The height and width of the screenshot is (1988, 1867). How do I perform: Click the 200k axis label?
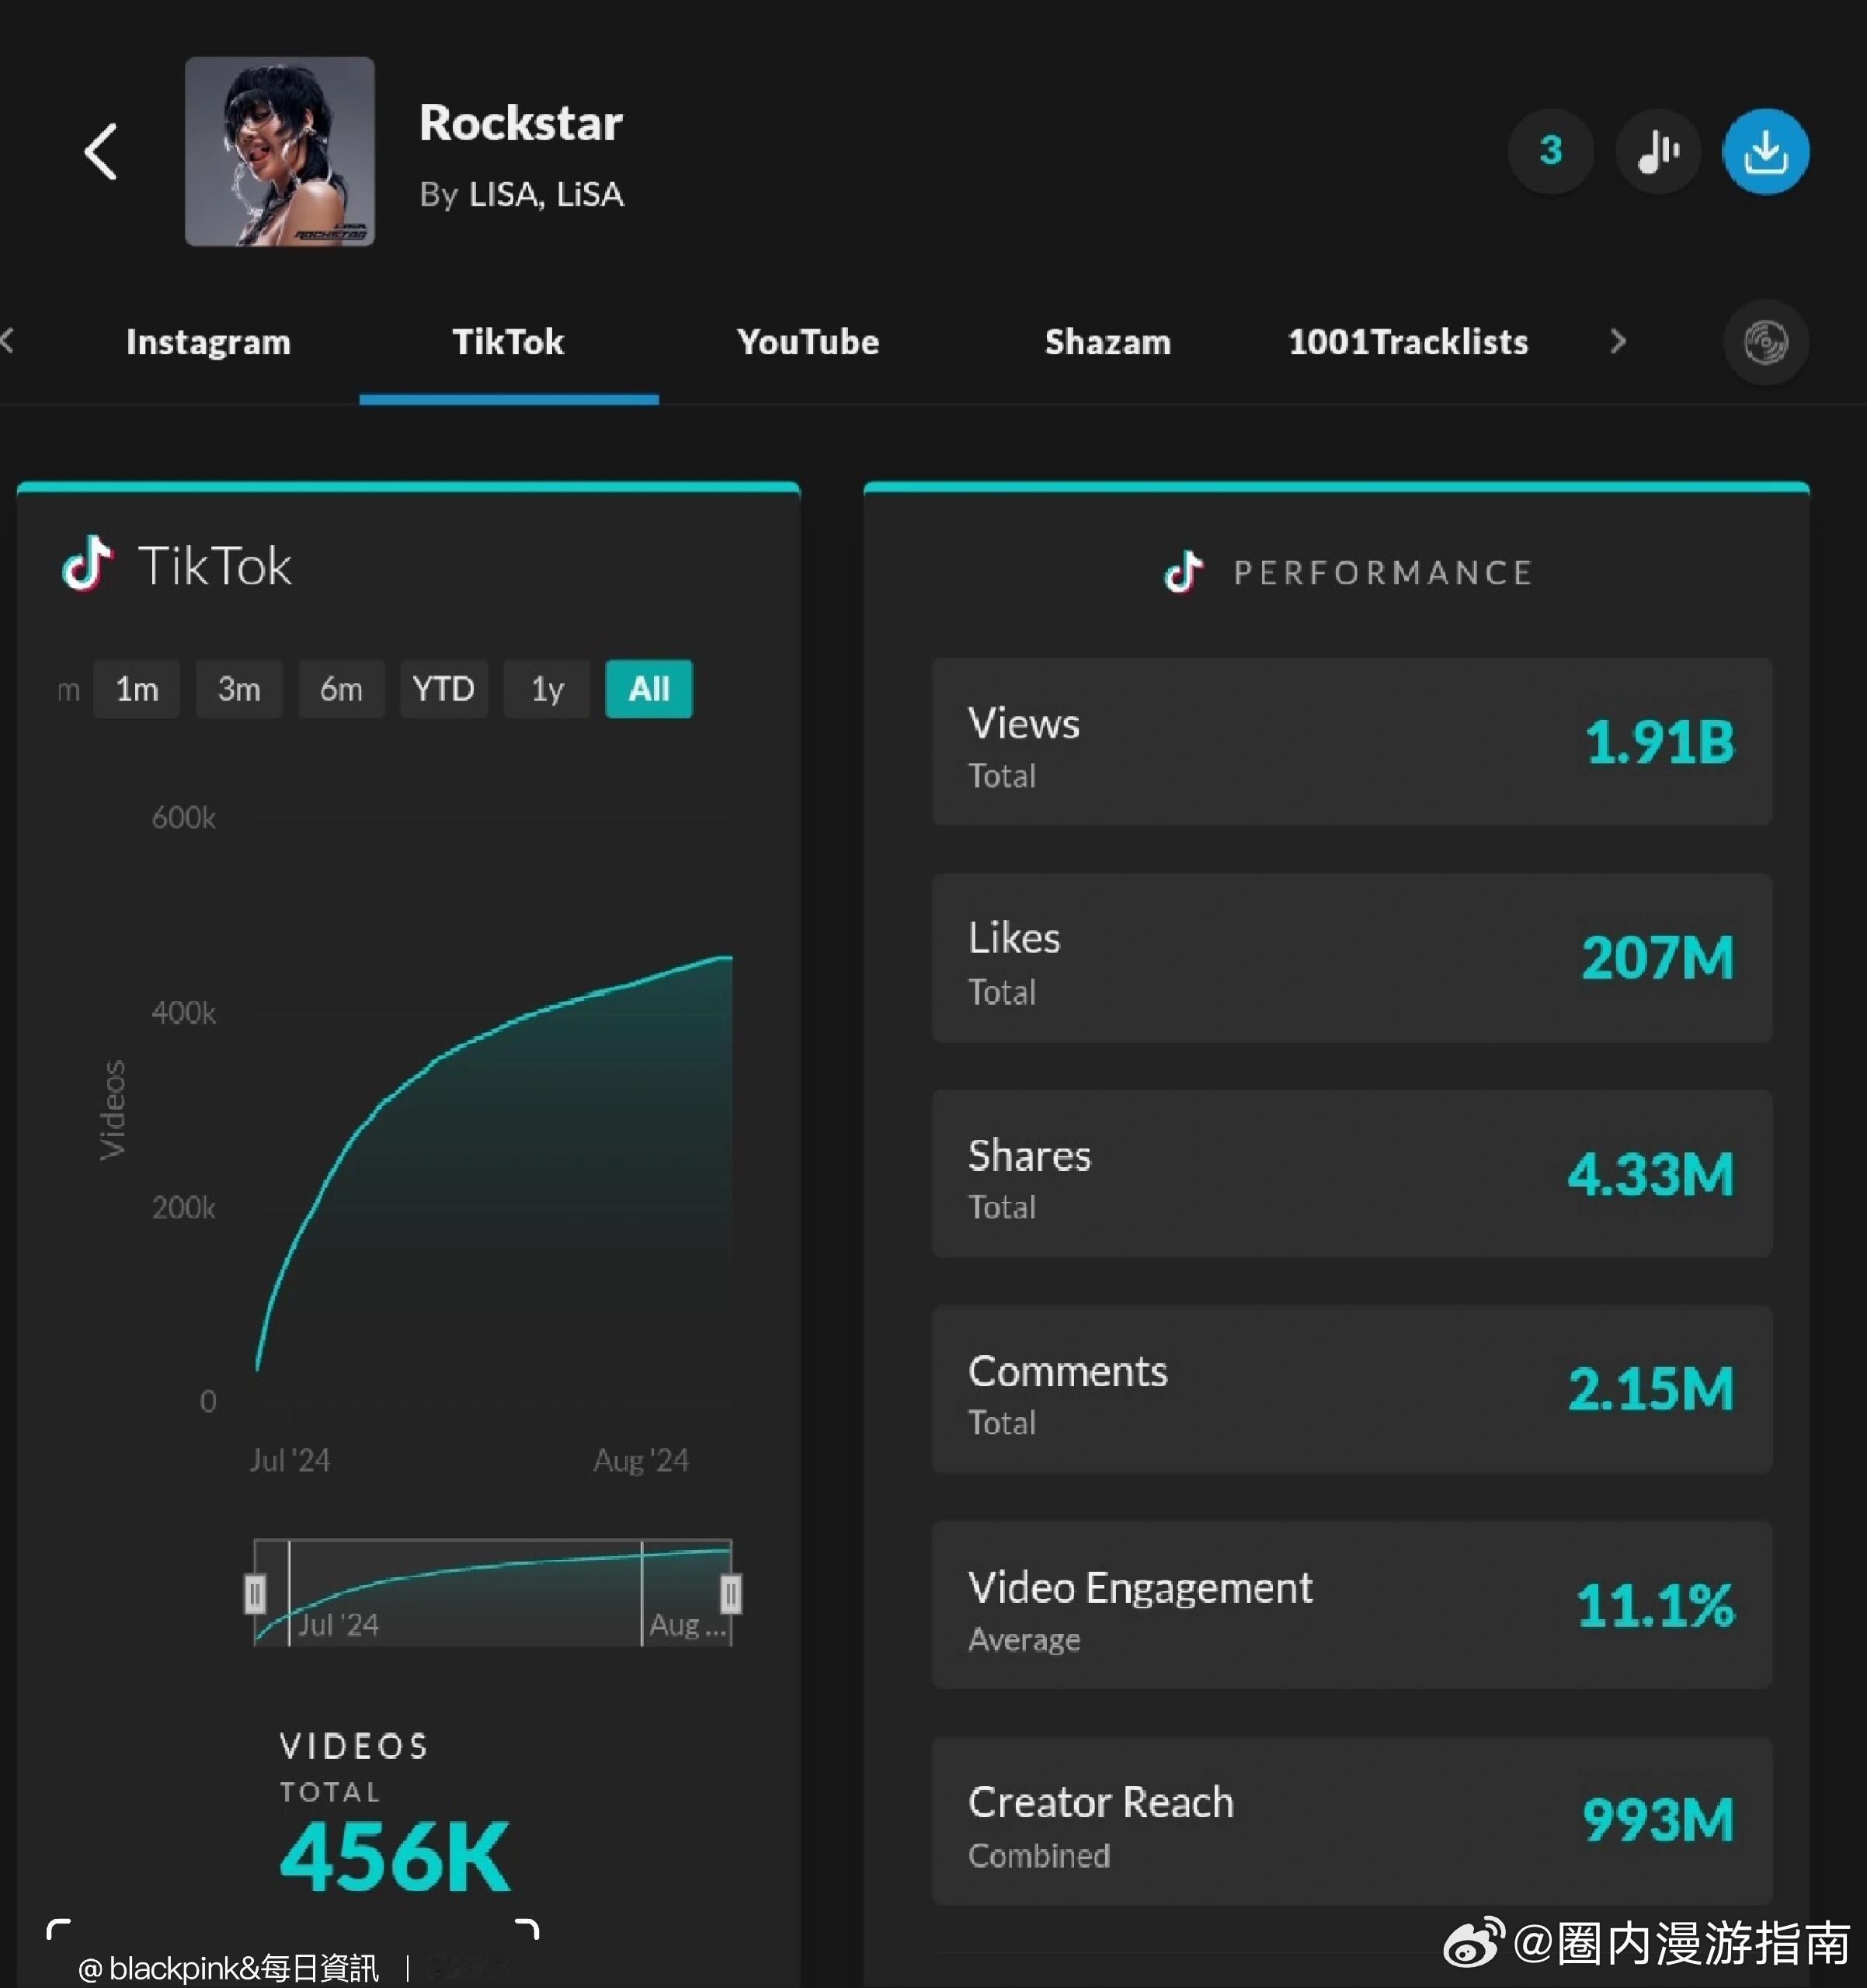click(x=183, y=1208)
